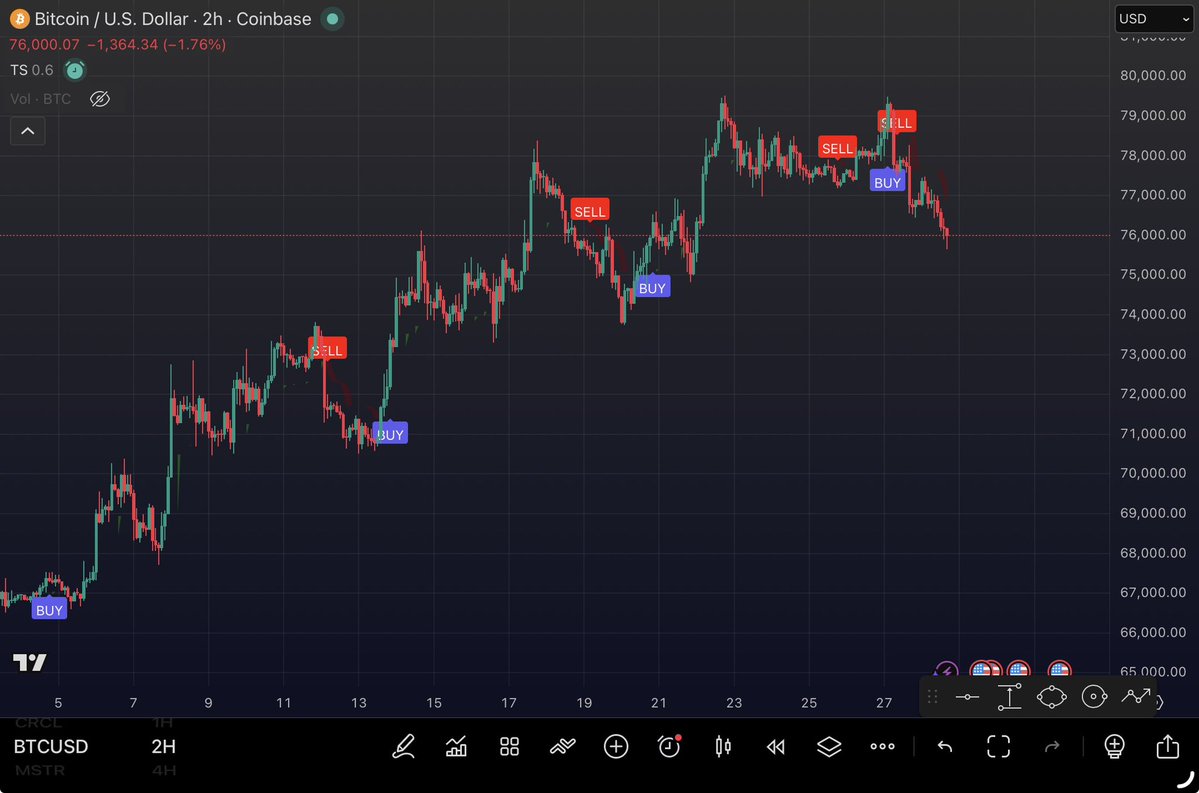Open the object tree layers icon

[x=829, y=746]
